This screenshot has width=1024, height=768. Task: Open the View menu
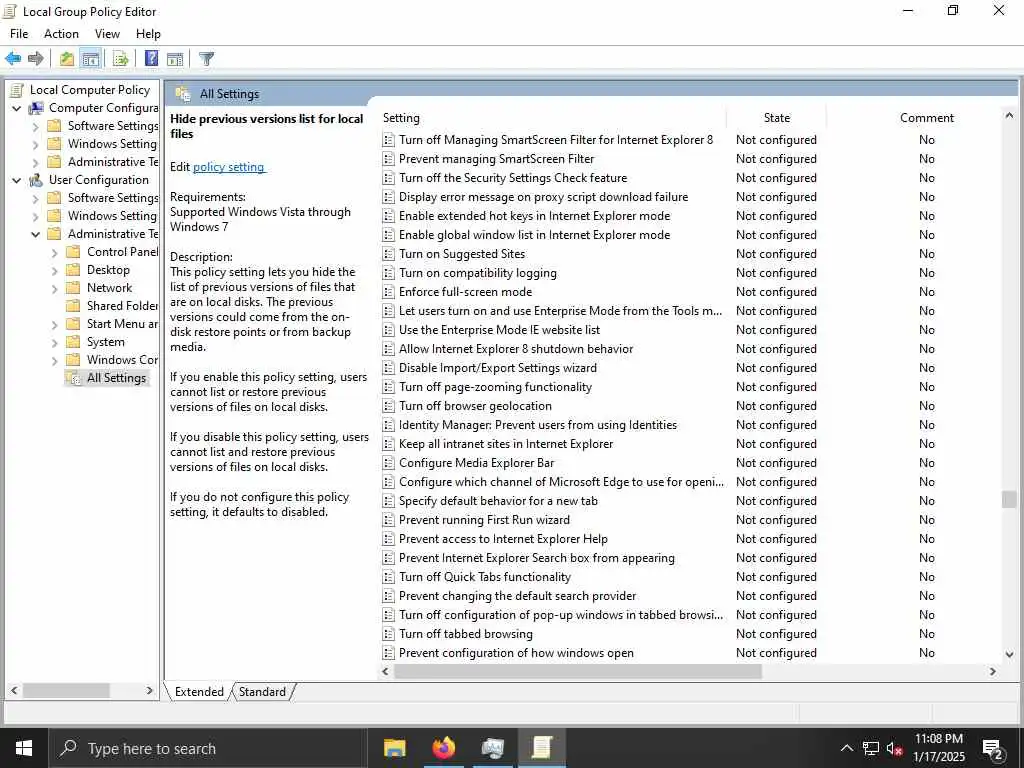pyautogui.click(x=107, y=34)
